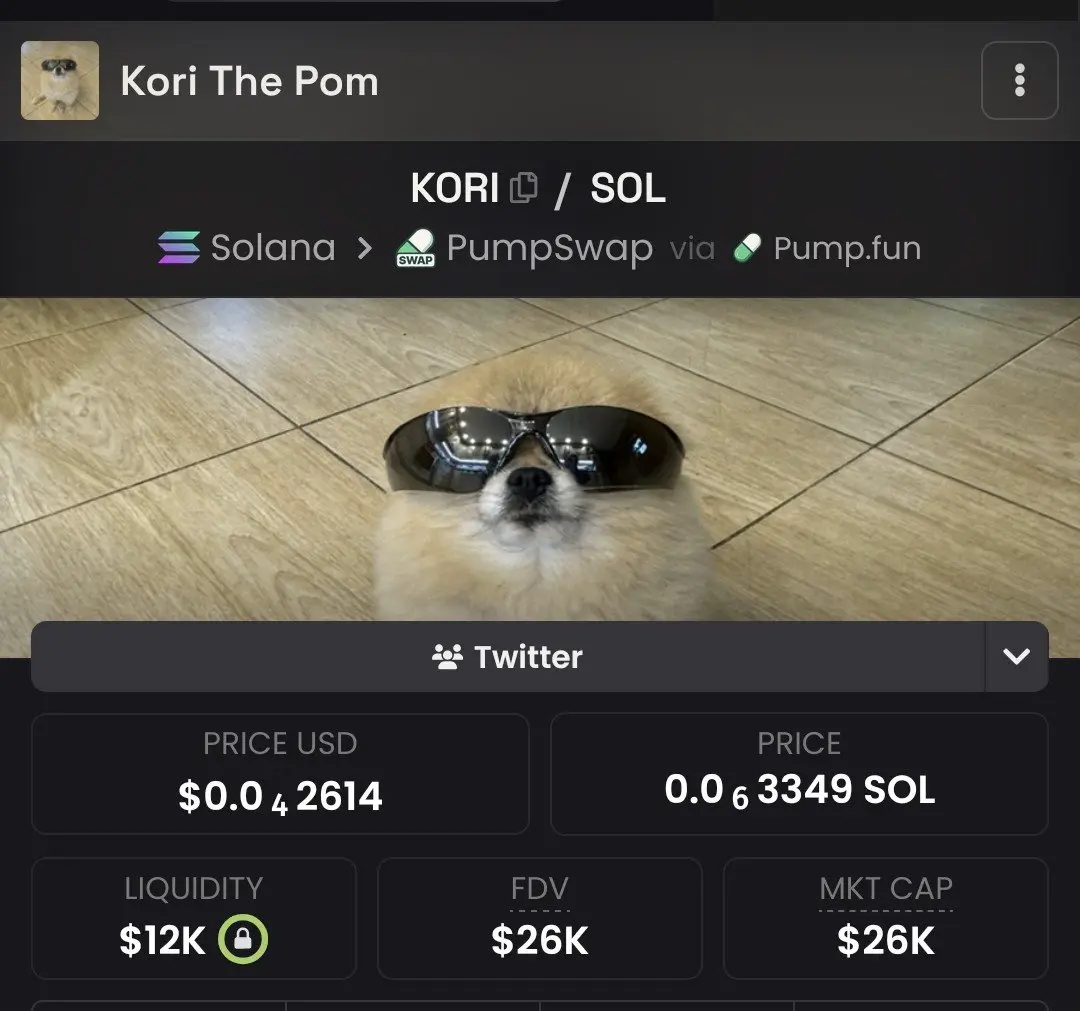Image resolution: width=1080 pixels, height=1011 pixels.
Task: Click the MKT CAP underlined label
Action: 886,889
